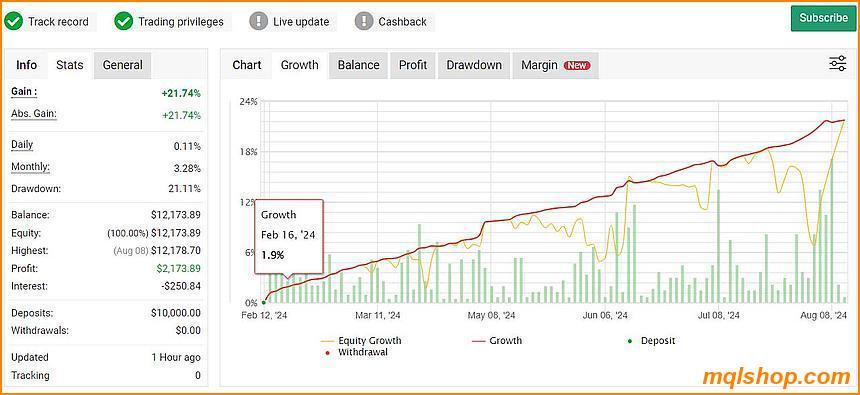Image resolution: width=860 pixels, height=395 pixels.
Task: Click the Highest value $12,178.70
Action: point(176,251)
